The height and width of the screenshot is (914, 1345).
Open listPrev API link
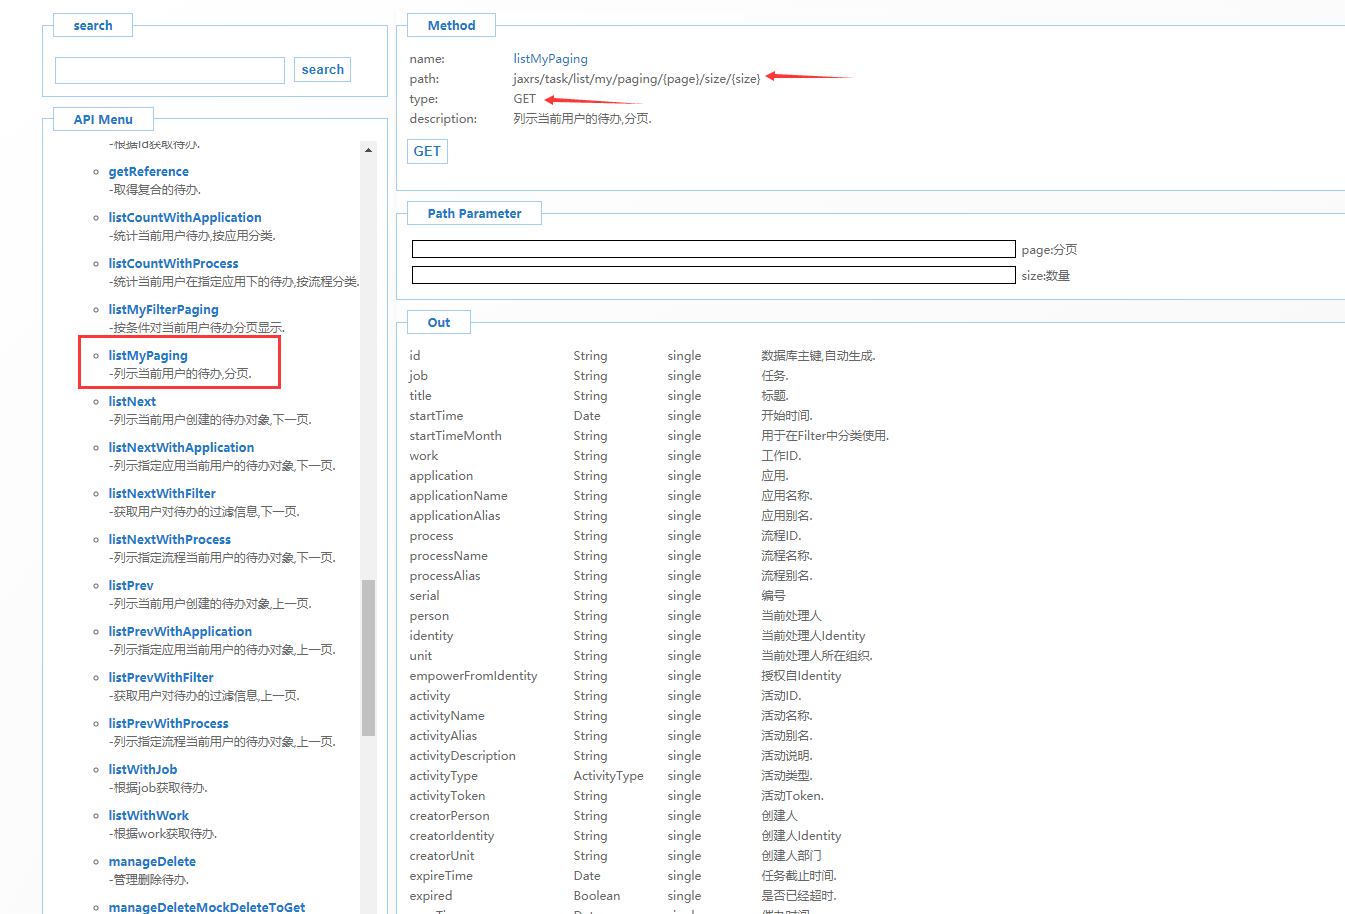[131, 586]
